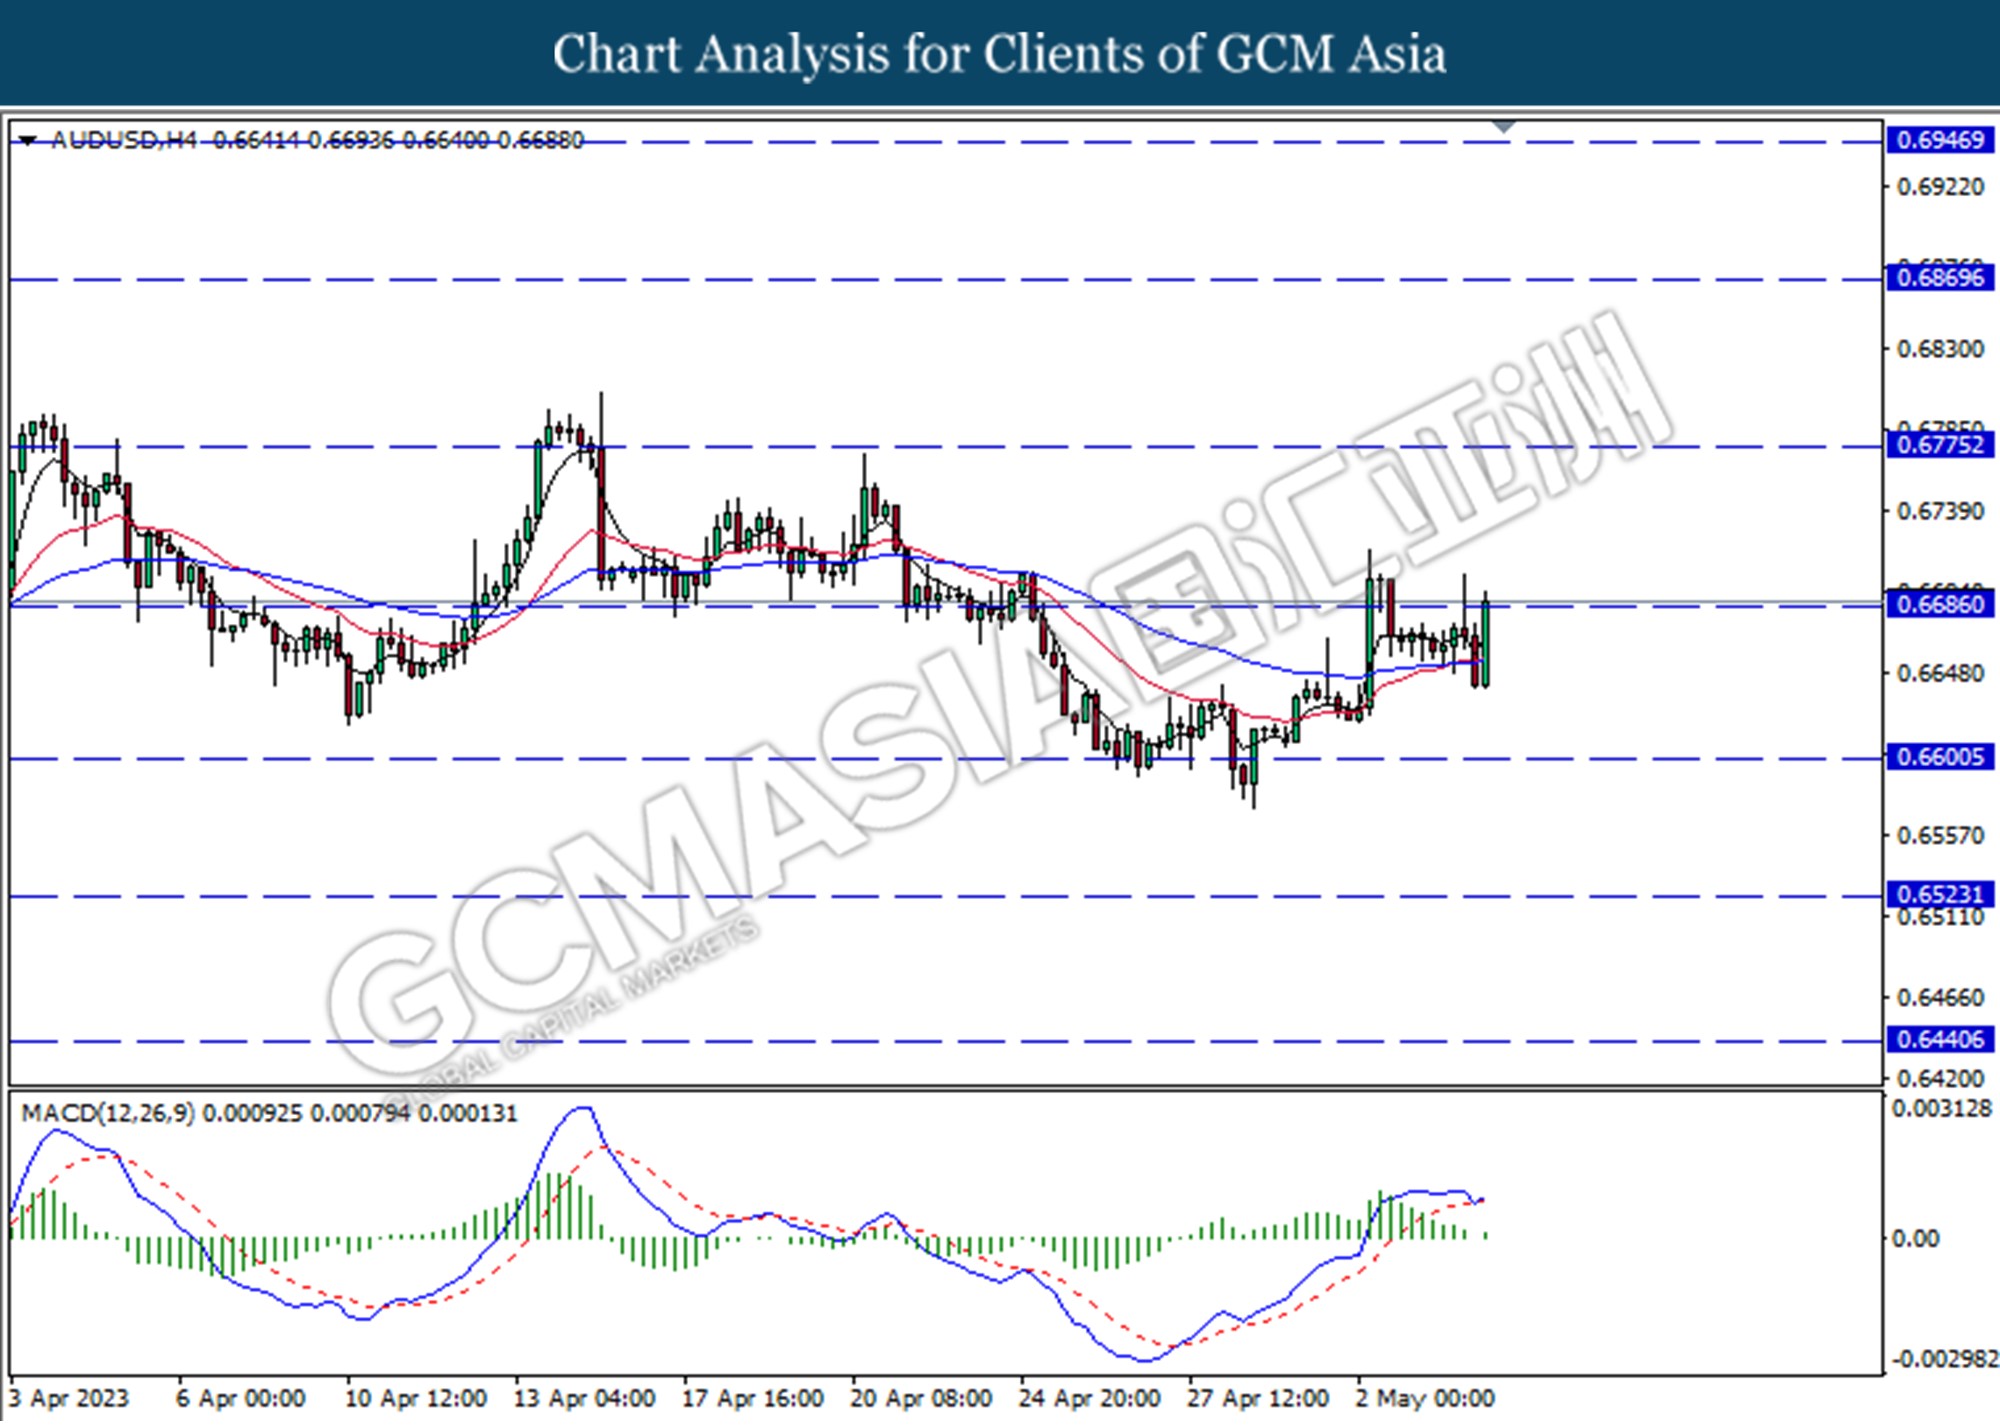Click the 0.68300 price axis value
The height and width of the screenshot is (1428, 2000).
[x=1940, y=349]
